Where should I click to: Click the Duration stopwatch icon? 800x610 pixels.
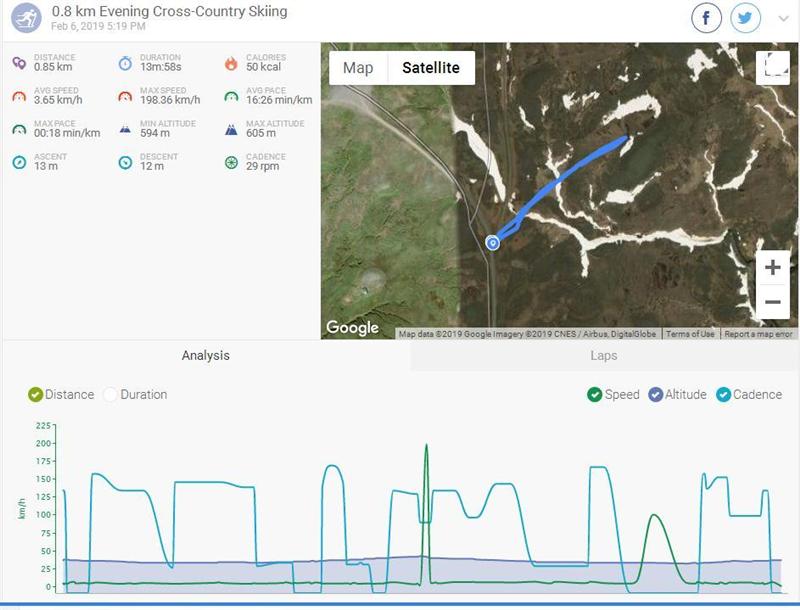125,63
